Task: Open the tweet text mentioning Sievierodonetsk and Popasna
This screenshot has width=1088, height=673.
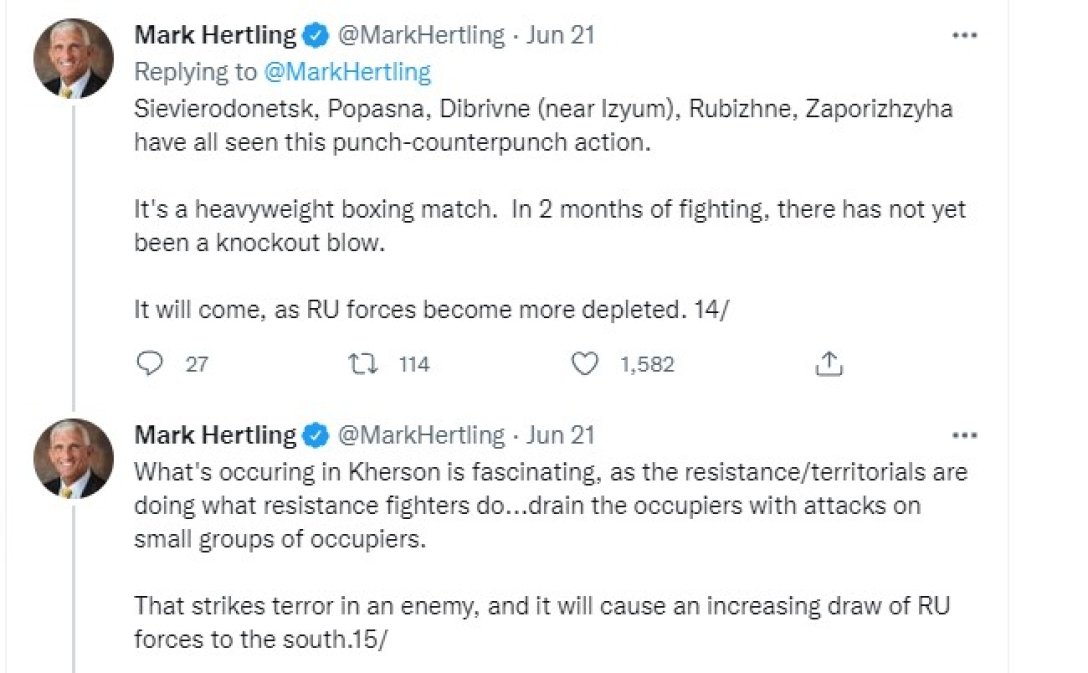Action: pos(540,124)
